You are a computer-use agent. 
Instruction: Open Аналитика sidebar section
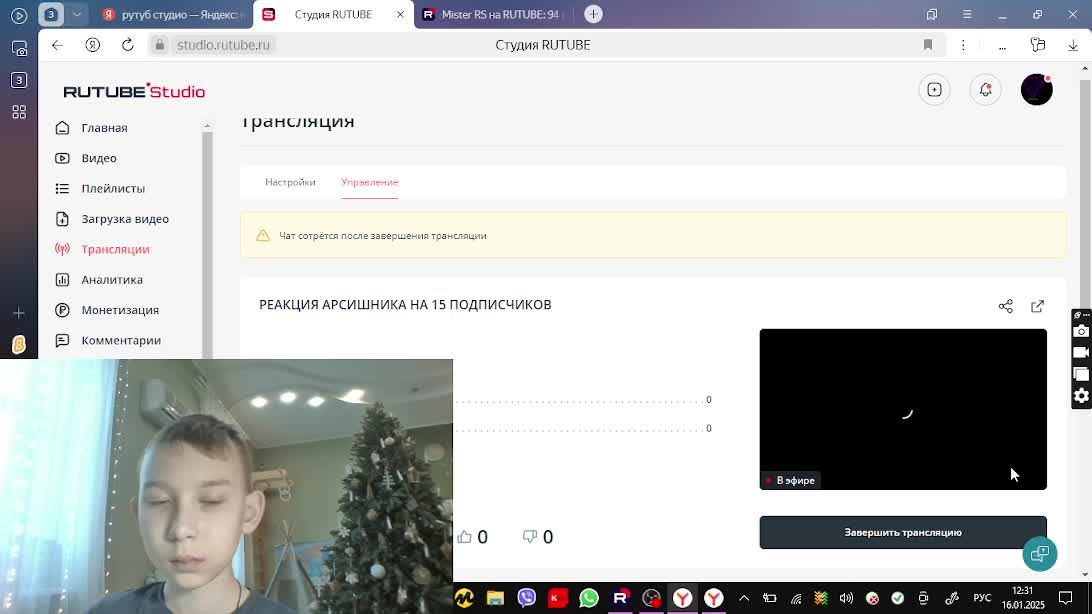(111, 280)
